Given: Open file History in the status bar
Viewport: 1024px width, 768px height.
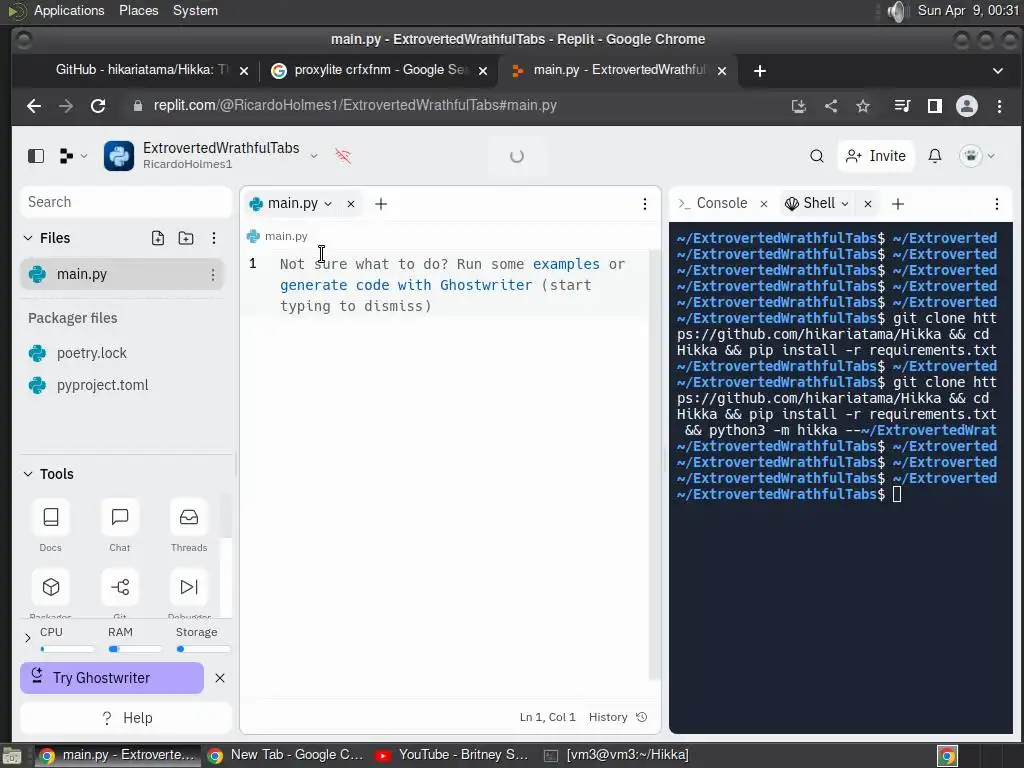Looking at the screenshot, I should [618, 717].
